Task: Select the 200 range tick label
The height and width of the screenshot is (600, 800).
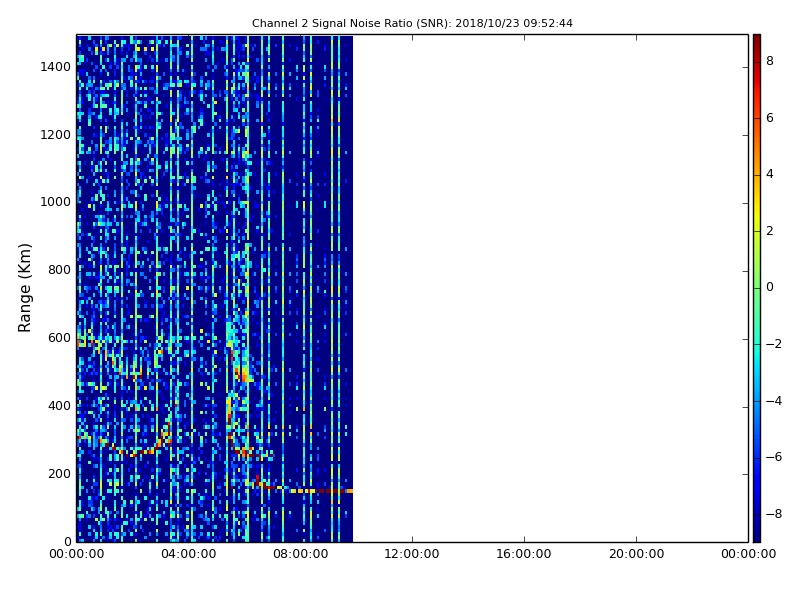Action: (59, 473)
